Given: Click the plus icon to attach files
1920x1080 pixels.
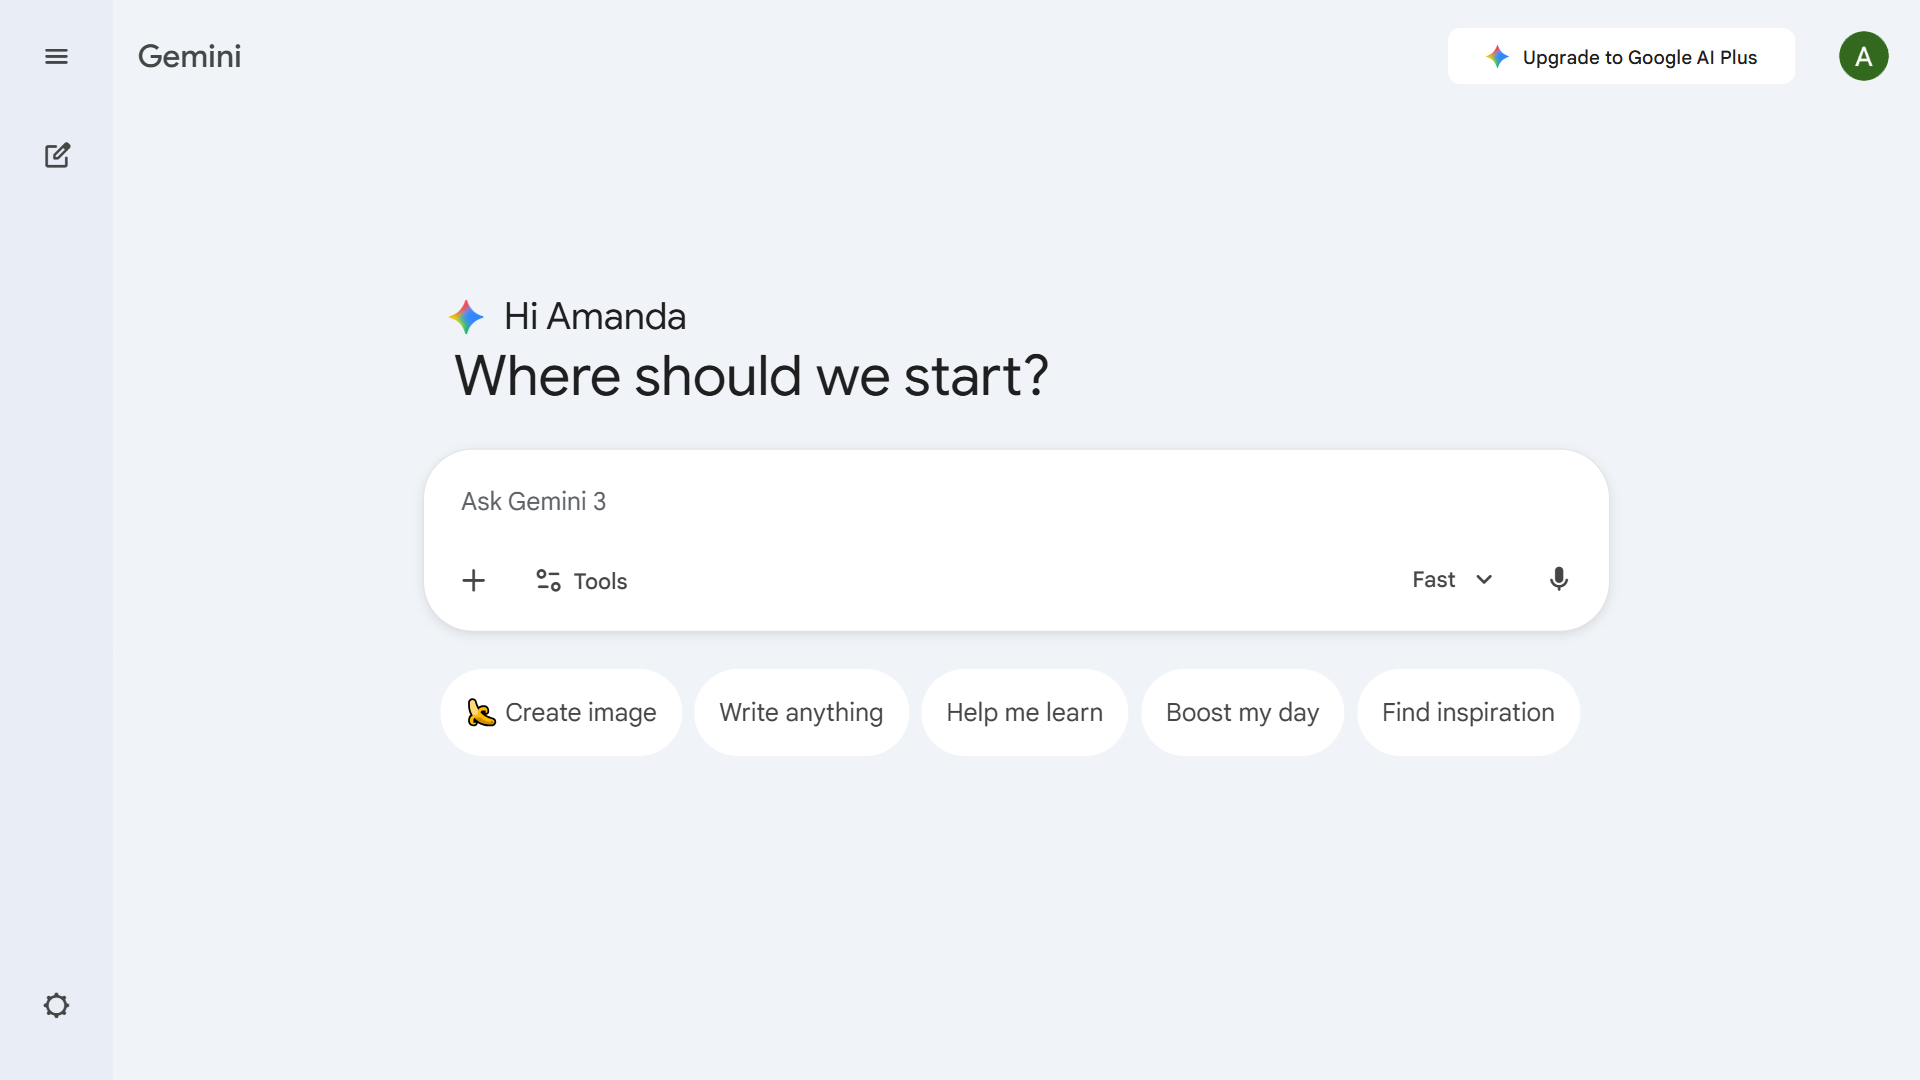Looking at the screenshot, I should (473, 580).
